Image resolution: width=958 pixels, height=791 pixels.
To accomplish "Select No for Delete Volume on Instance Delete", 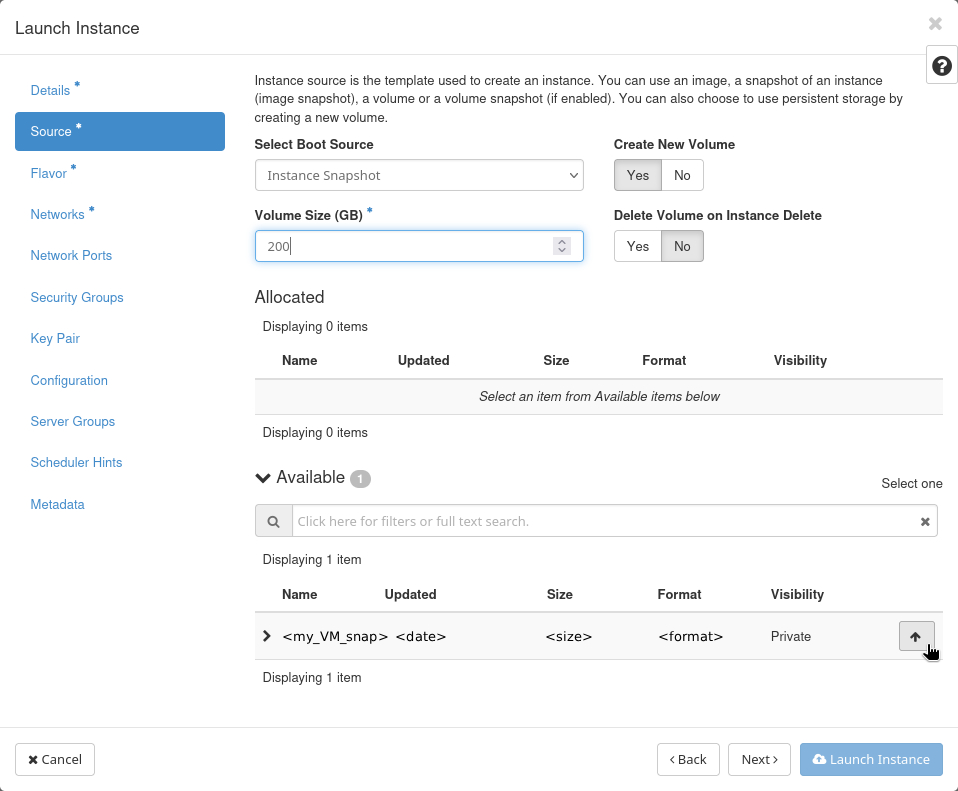I will 682,246.
